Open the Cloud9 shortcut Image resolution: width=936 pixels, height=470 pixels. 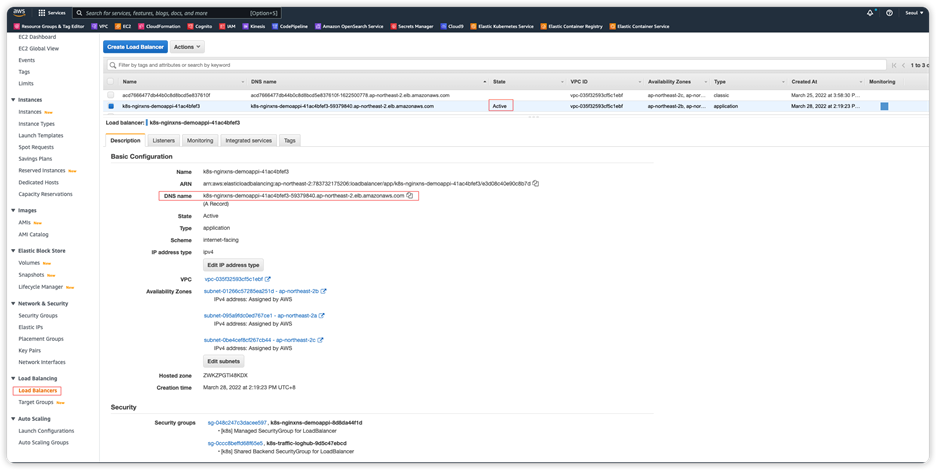pyautogui.click(x=452, y=26)
